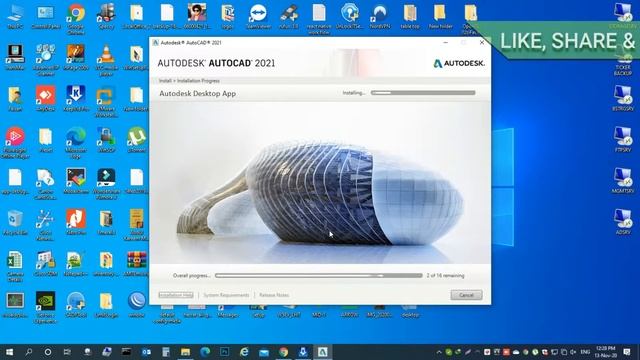Open the table top folder on the desktop
The width and height of the screenshot is (640, 360).
[x=410, y=16]
